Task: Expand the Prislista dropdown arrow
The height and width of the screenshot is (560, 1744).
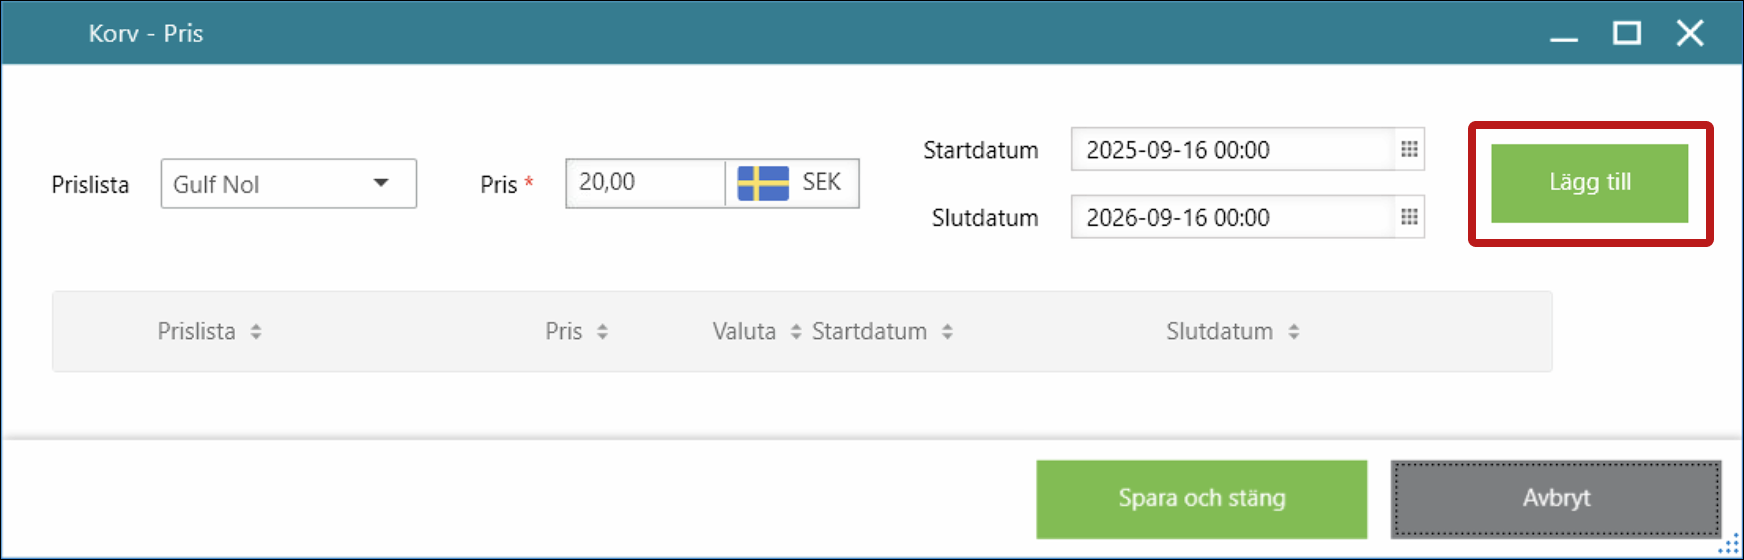Action: [381, 183]
